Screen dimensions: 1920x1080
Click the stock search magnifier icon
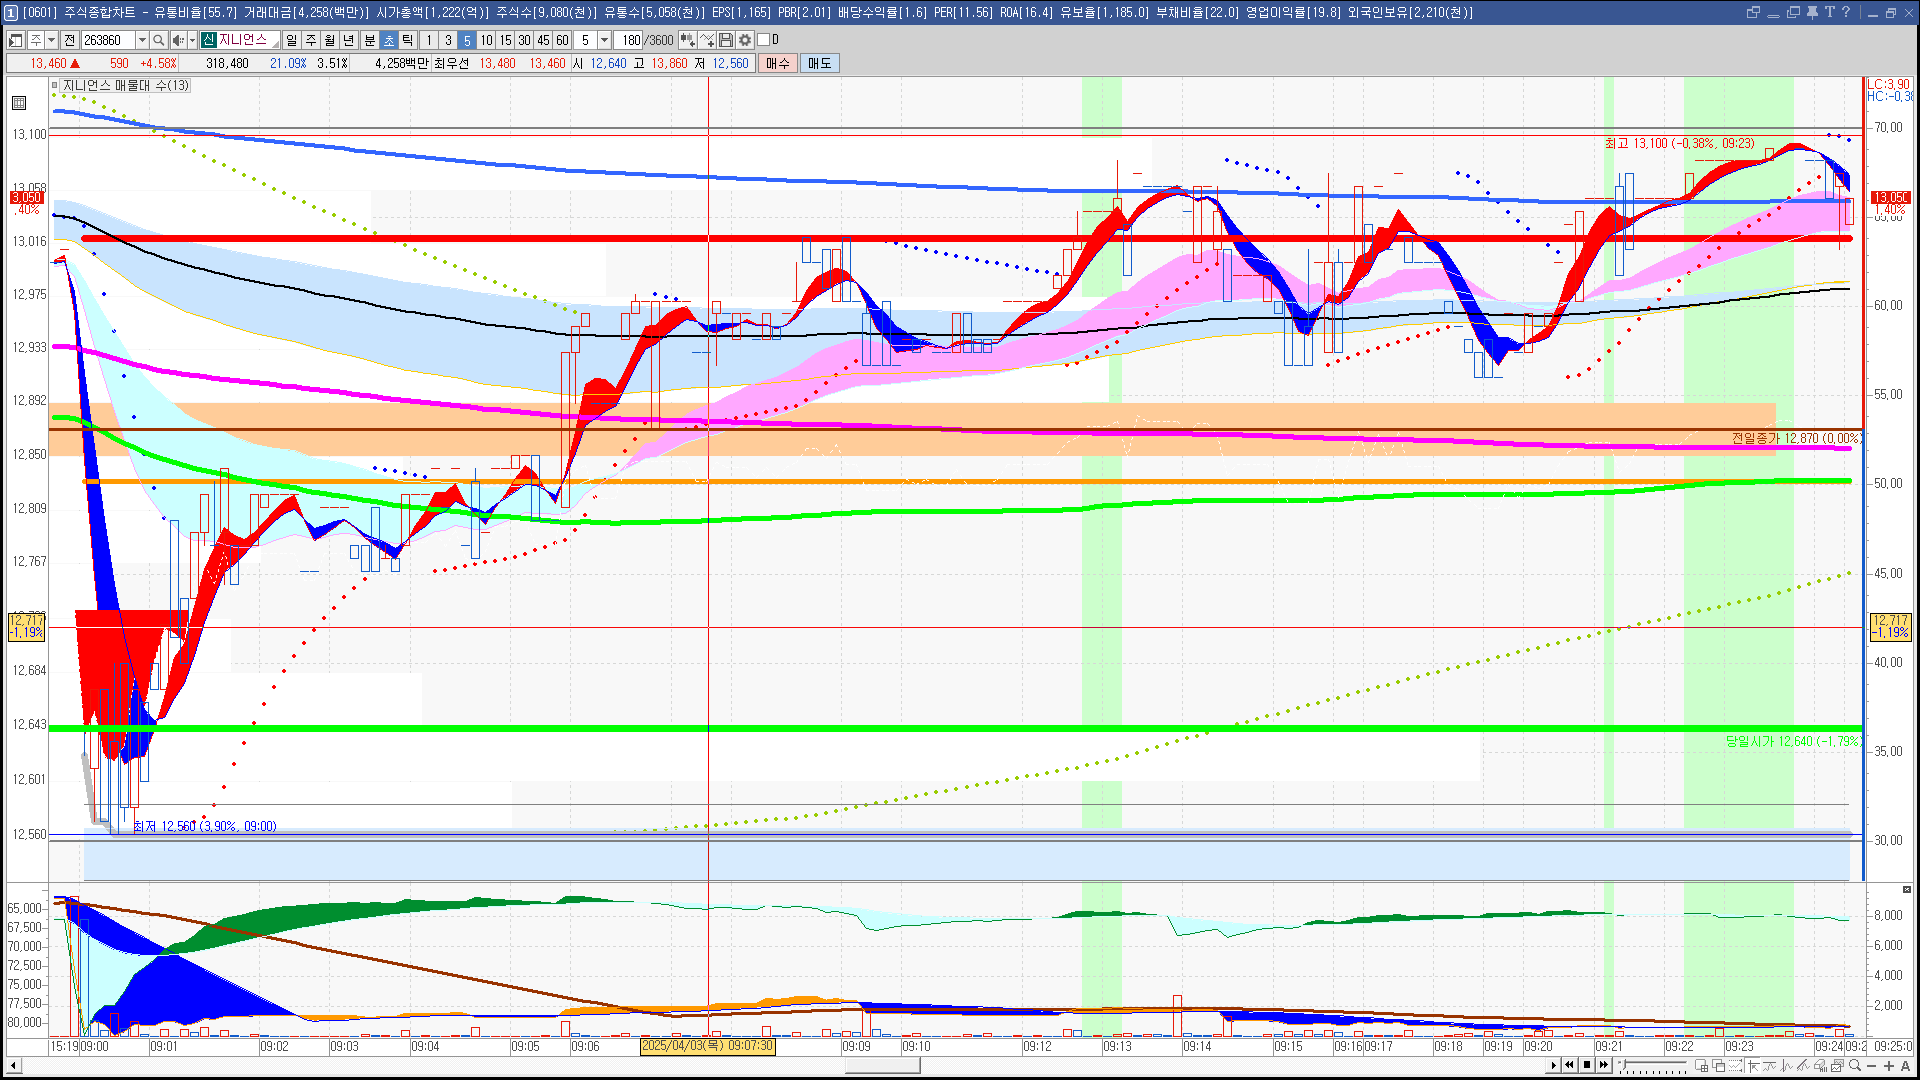(158, 40)
